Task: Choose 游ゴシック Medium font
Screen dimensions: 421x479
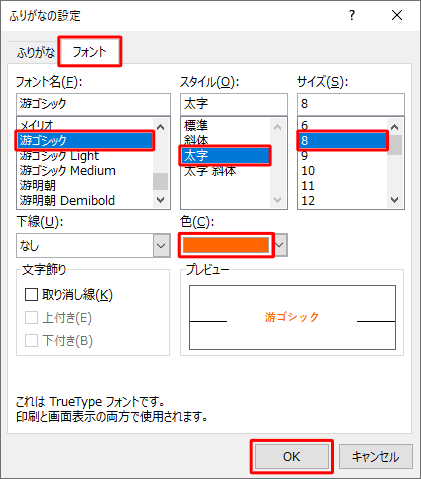Action: [85, 171]
